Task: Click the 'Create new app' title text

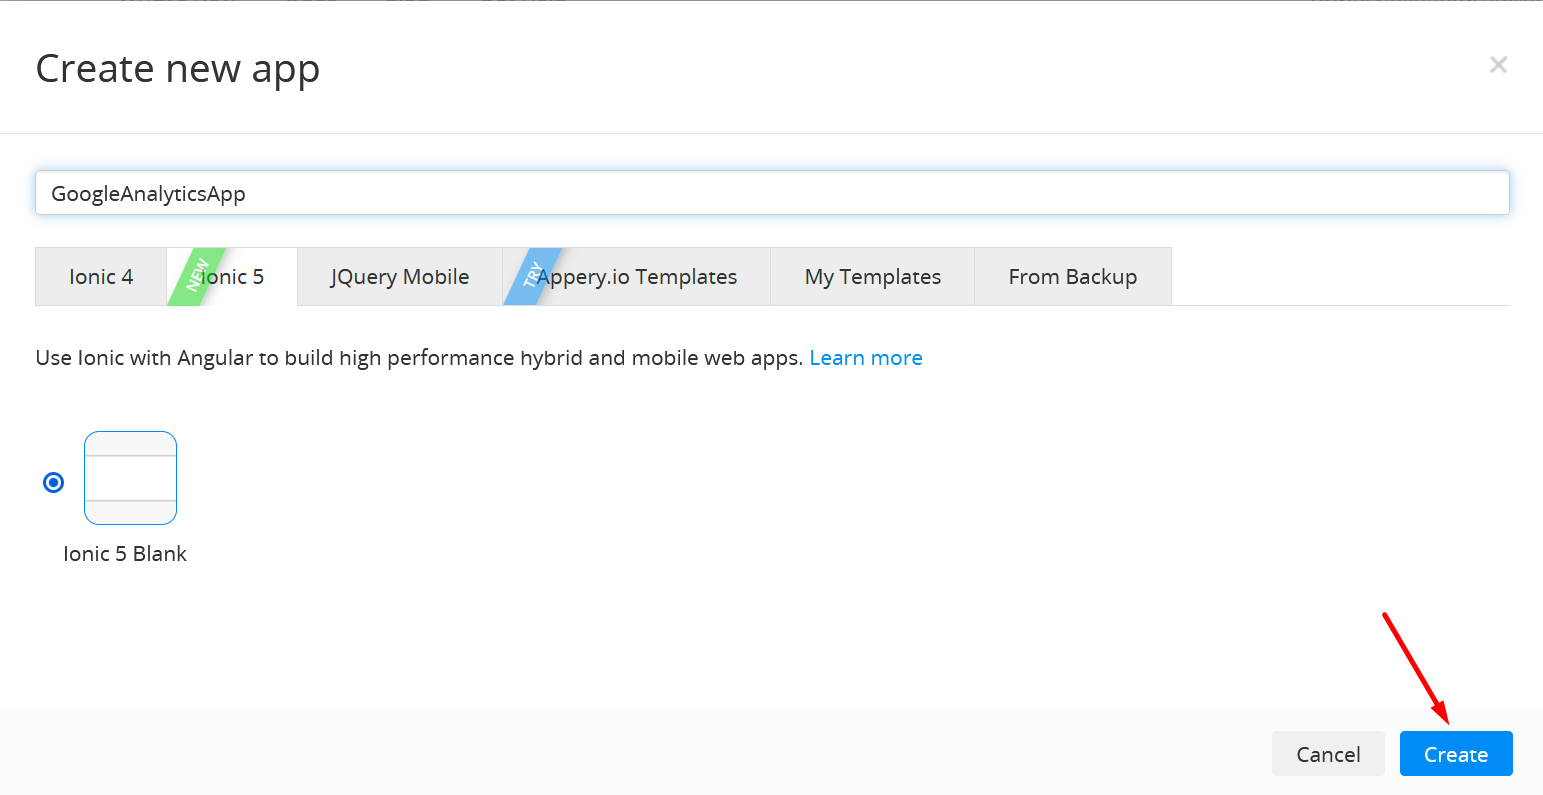Action: click(178, 69)
